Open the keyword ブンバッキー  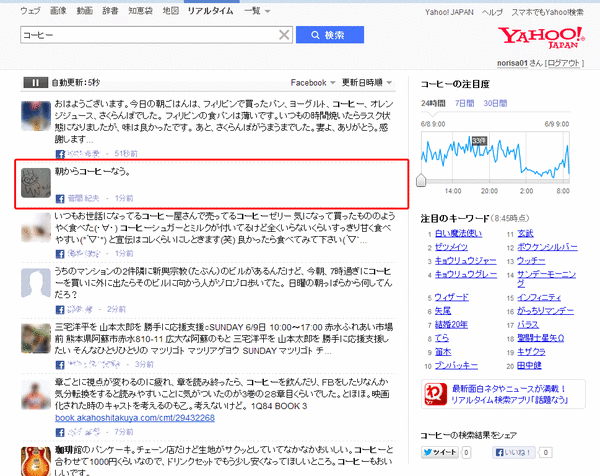[x=456, y=365]
